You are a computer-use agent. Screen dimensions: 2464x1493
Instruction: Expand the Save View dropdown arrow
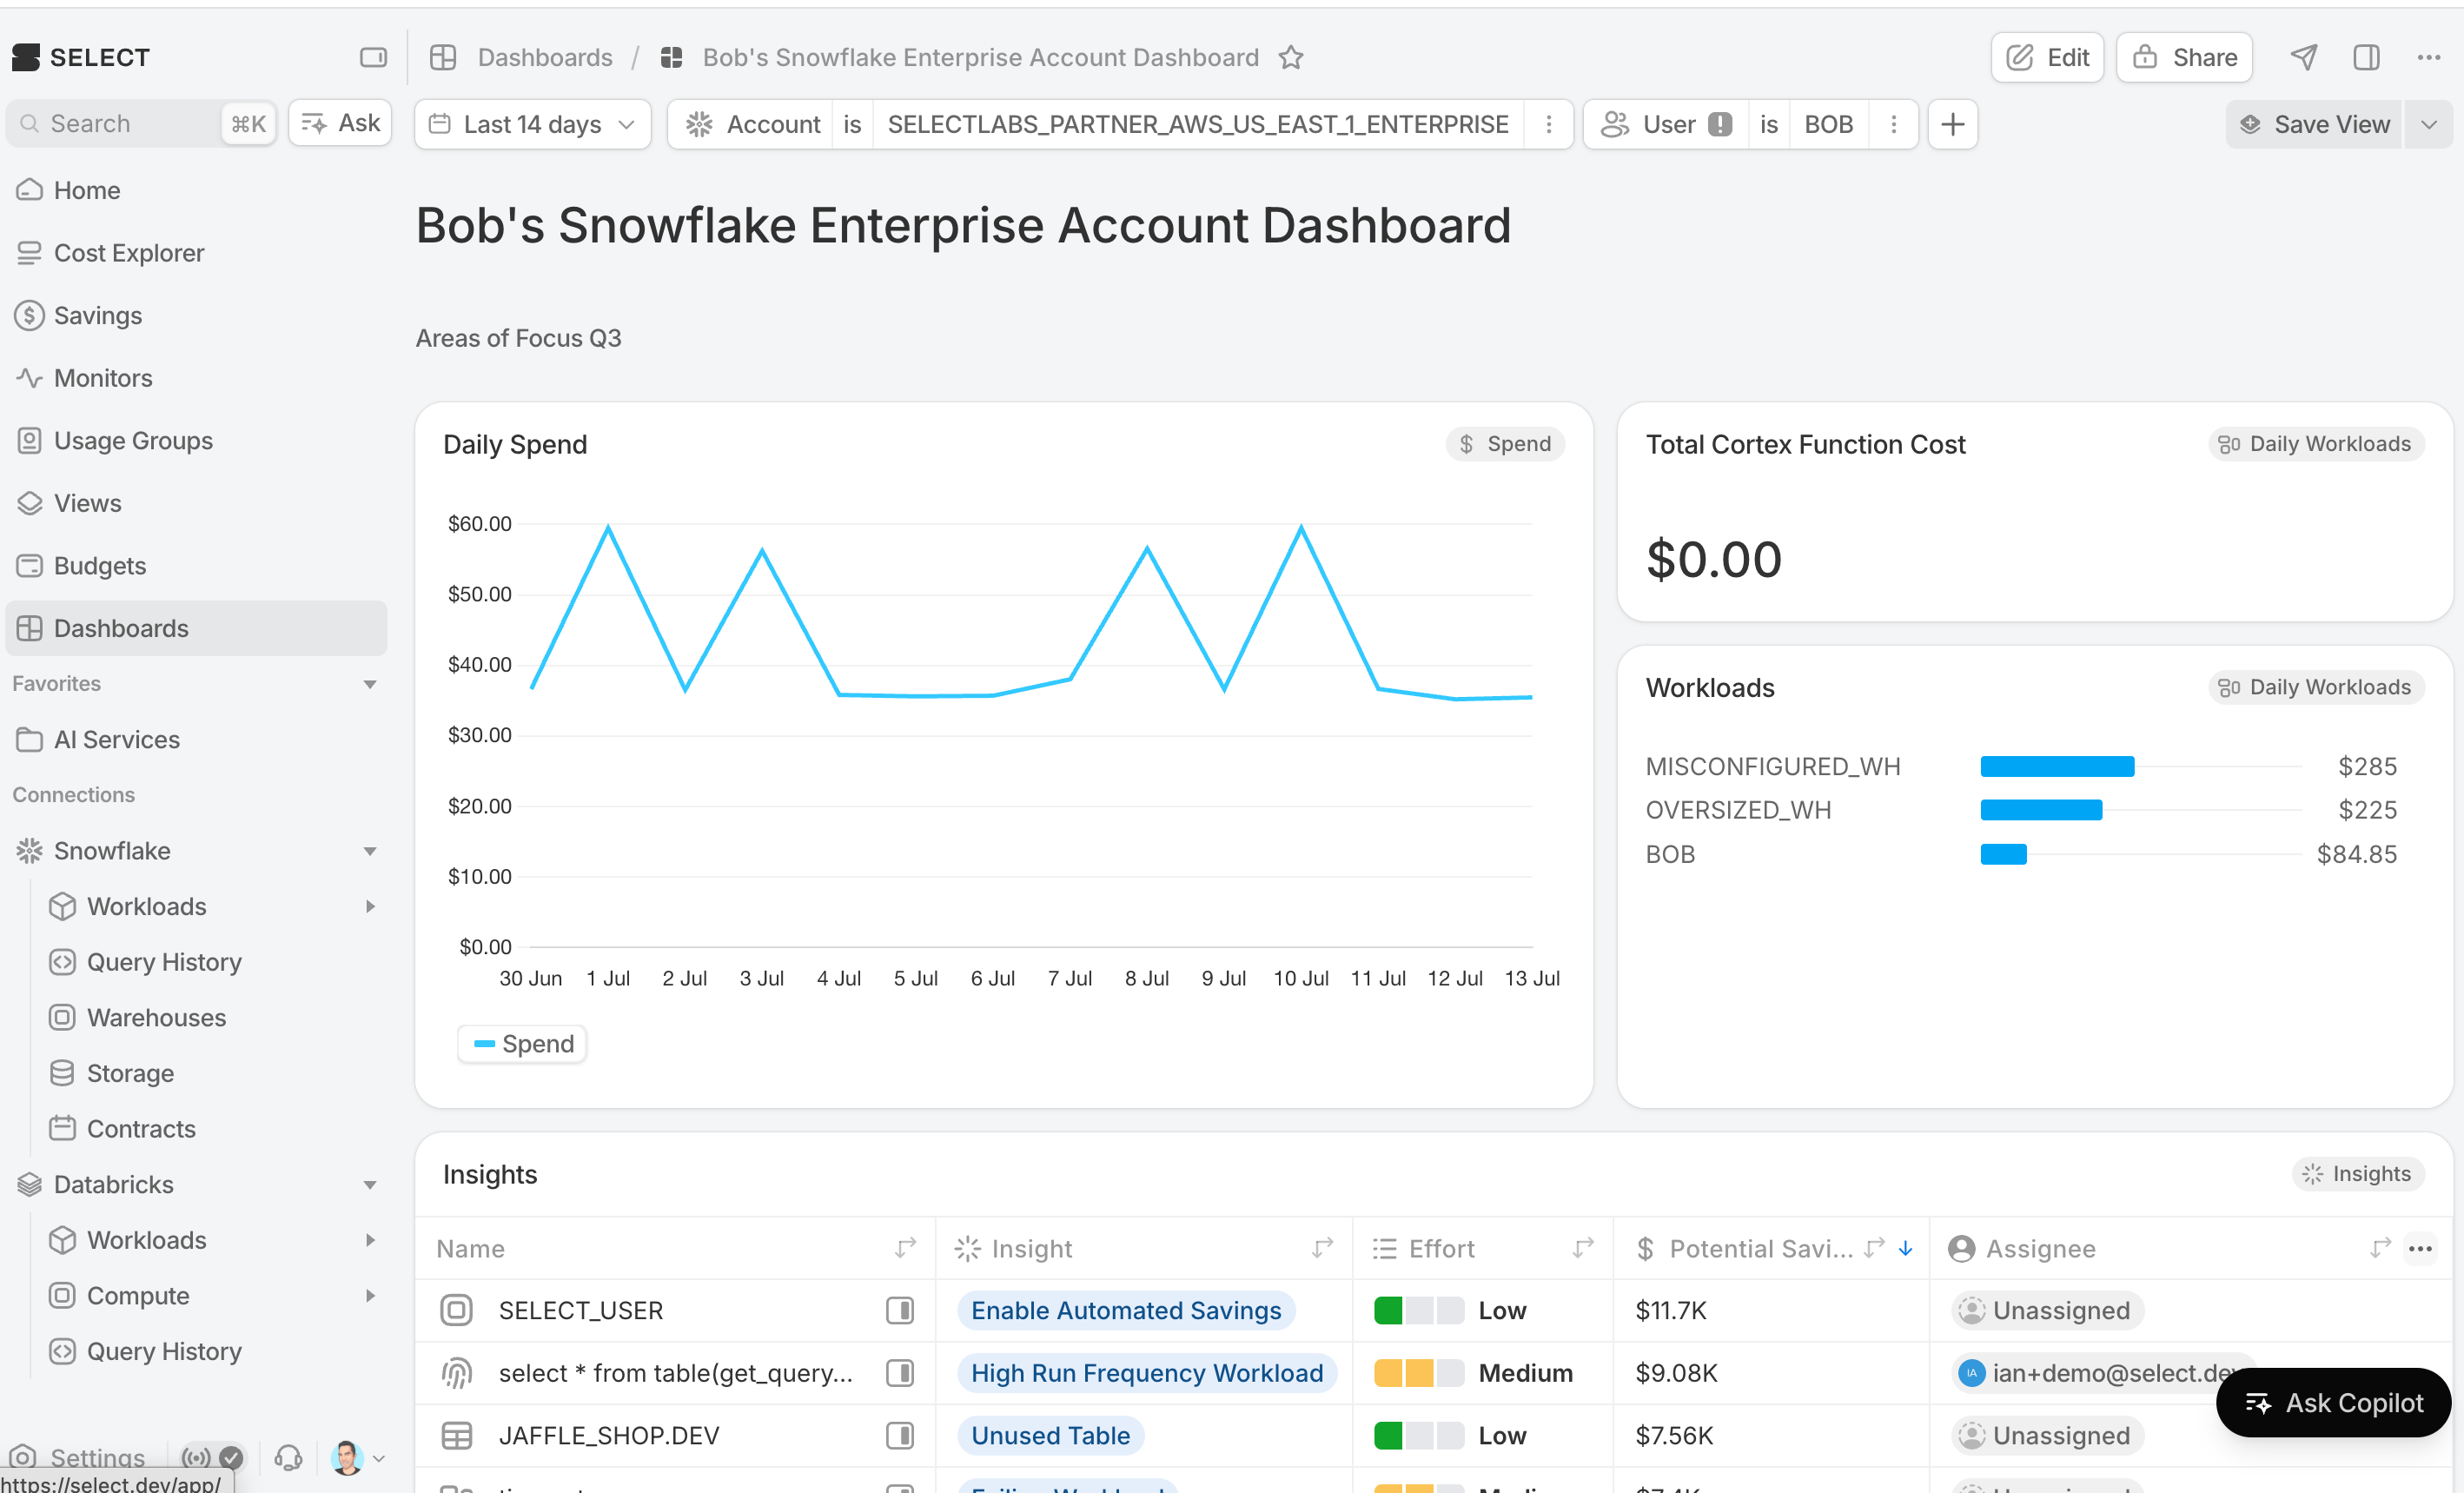2428,124
